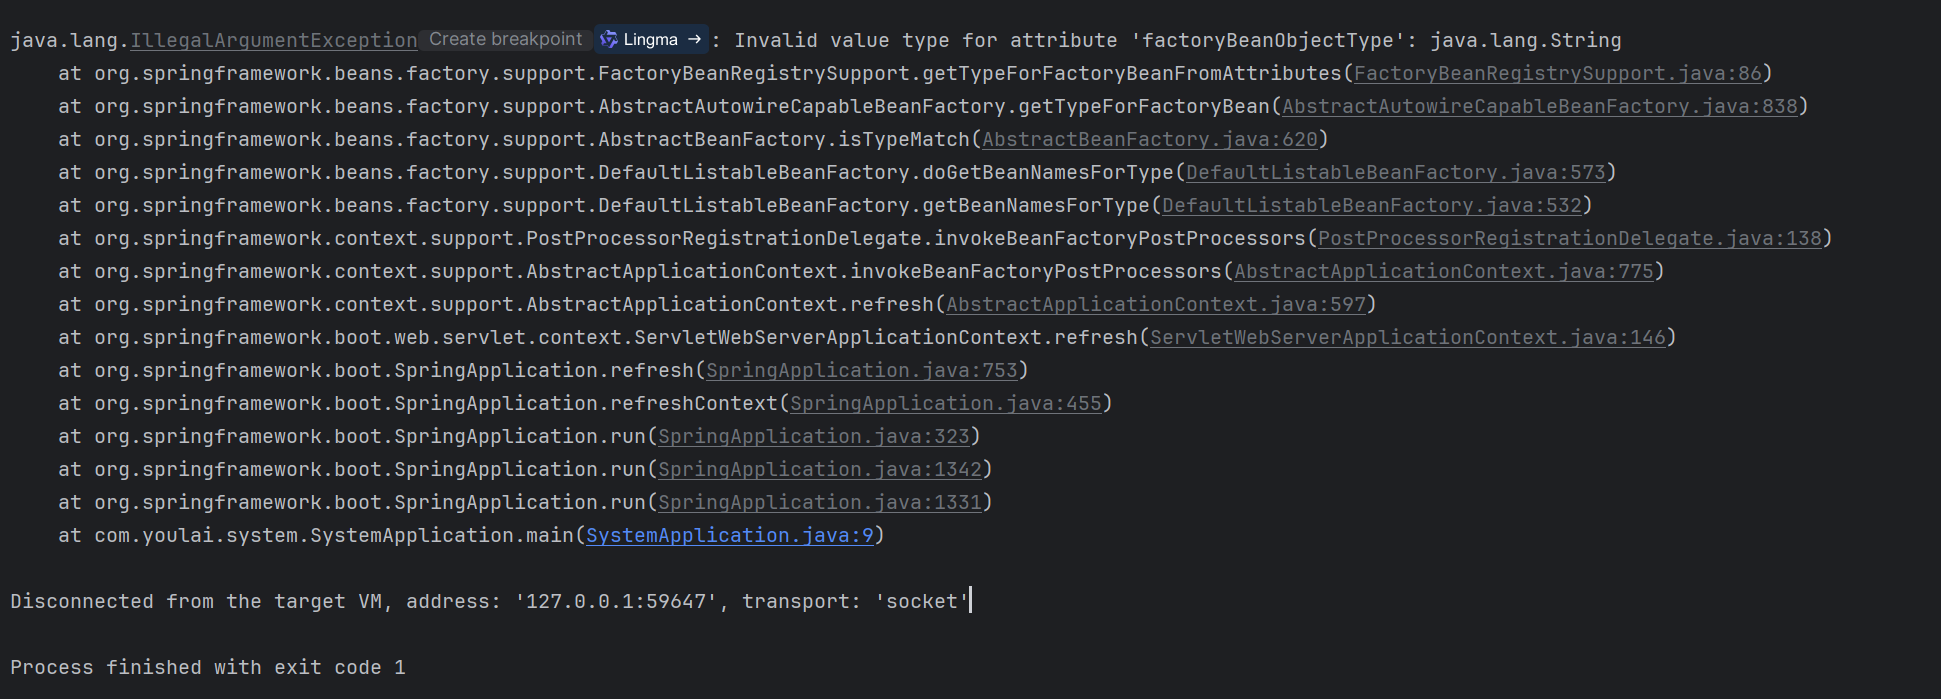This screenshot has height=699, width=1941.
Task: Navigate to SpringApplication.java:1331
Action: point(819,503)
